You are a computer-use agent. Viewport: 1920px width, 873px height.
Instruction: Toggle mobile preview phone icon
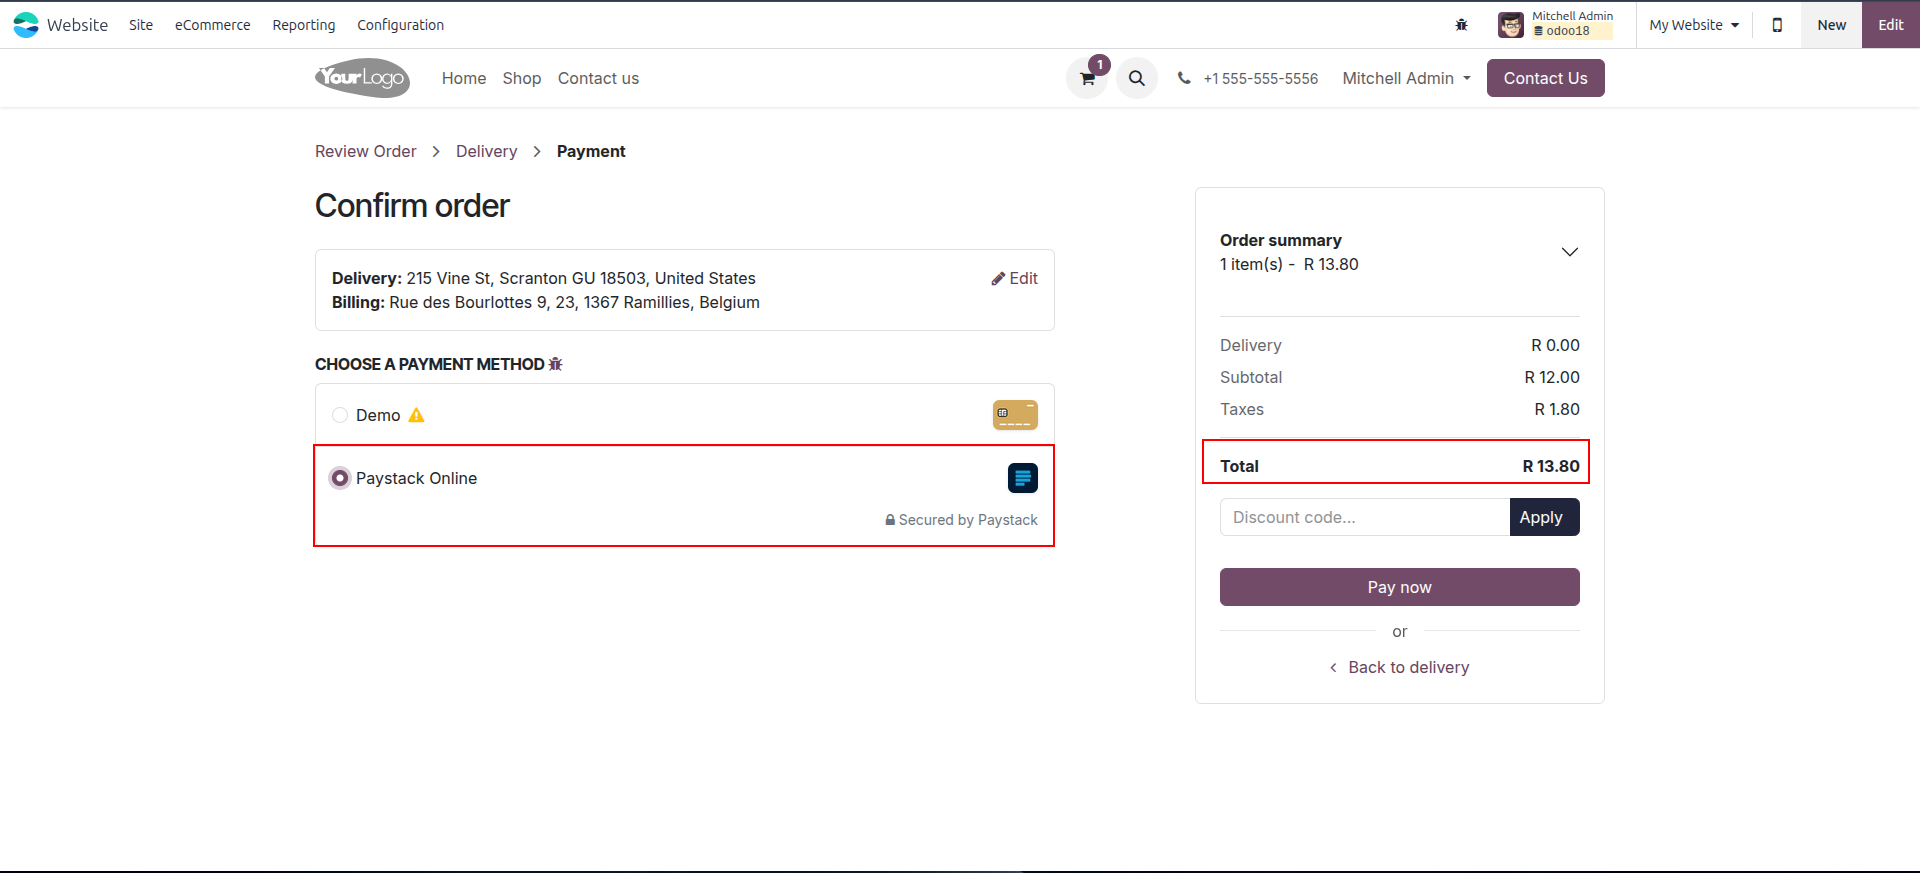click(x=1777, y=25)
